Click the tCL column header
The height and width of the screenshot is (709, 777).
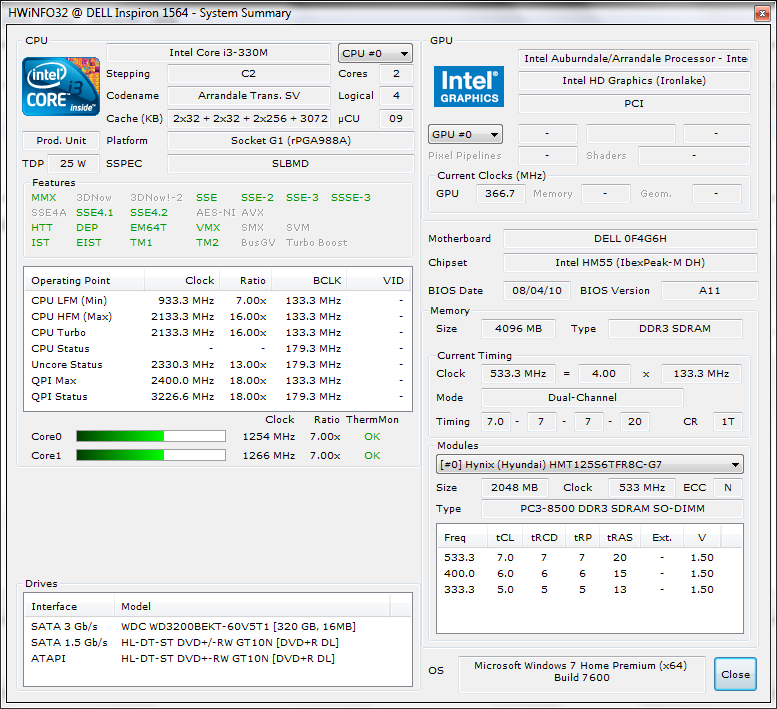505,538
